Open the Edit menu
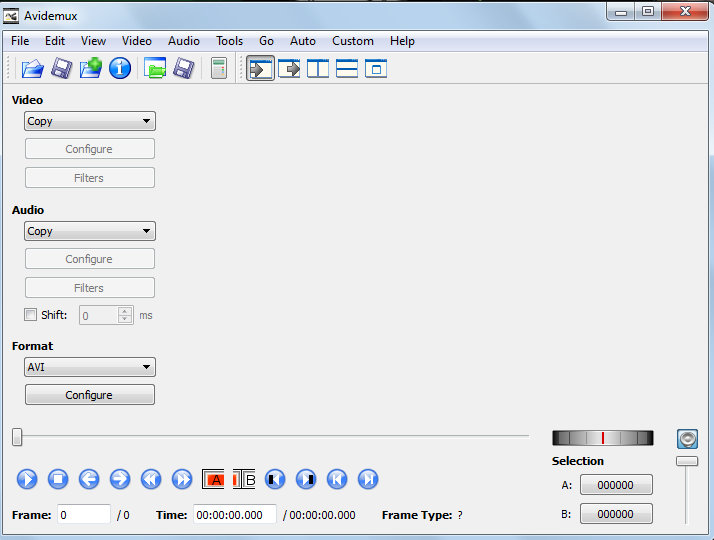 pos(55,41)
